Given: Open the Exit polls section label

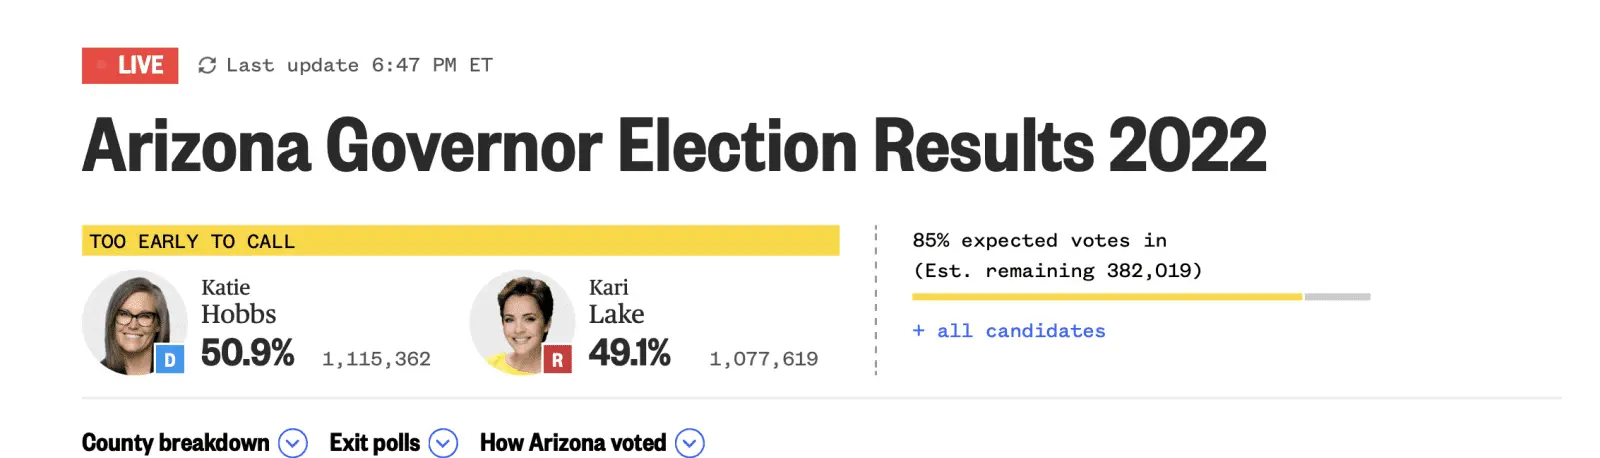Looking at the screenshot, I should (x=375, y=443).
